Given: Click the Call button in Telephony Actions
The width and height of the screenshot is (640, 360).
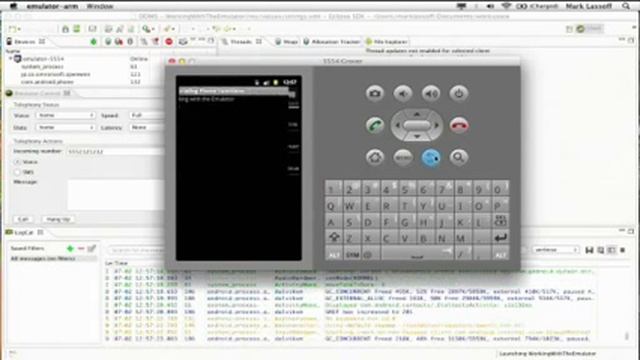Looking at the screenshot, I should (23, 219).
